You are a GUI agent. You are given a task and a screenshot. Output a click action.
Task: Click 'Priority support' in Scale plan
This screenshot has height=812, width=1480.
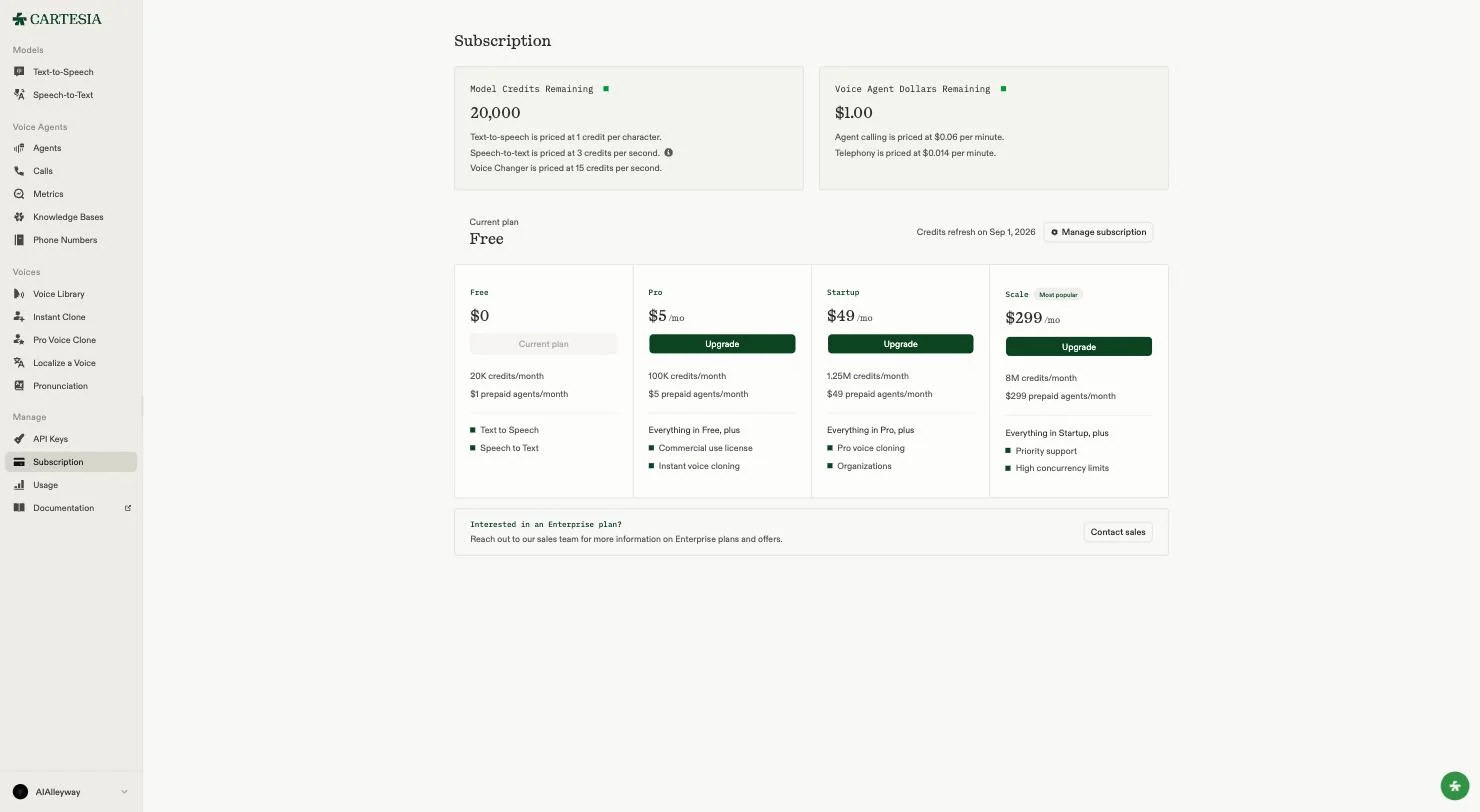(1046, 451)
